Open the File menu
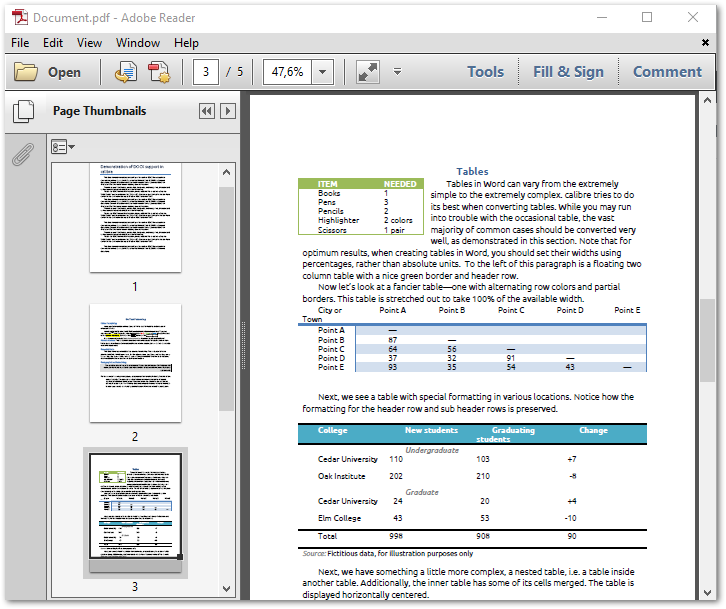The width and height of the screenshot is (726, 609). coord(20,43)
